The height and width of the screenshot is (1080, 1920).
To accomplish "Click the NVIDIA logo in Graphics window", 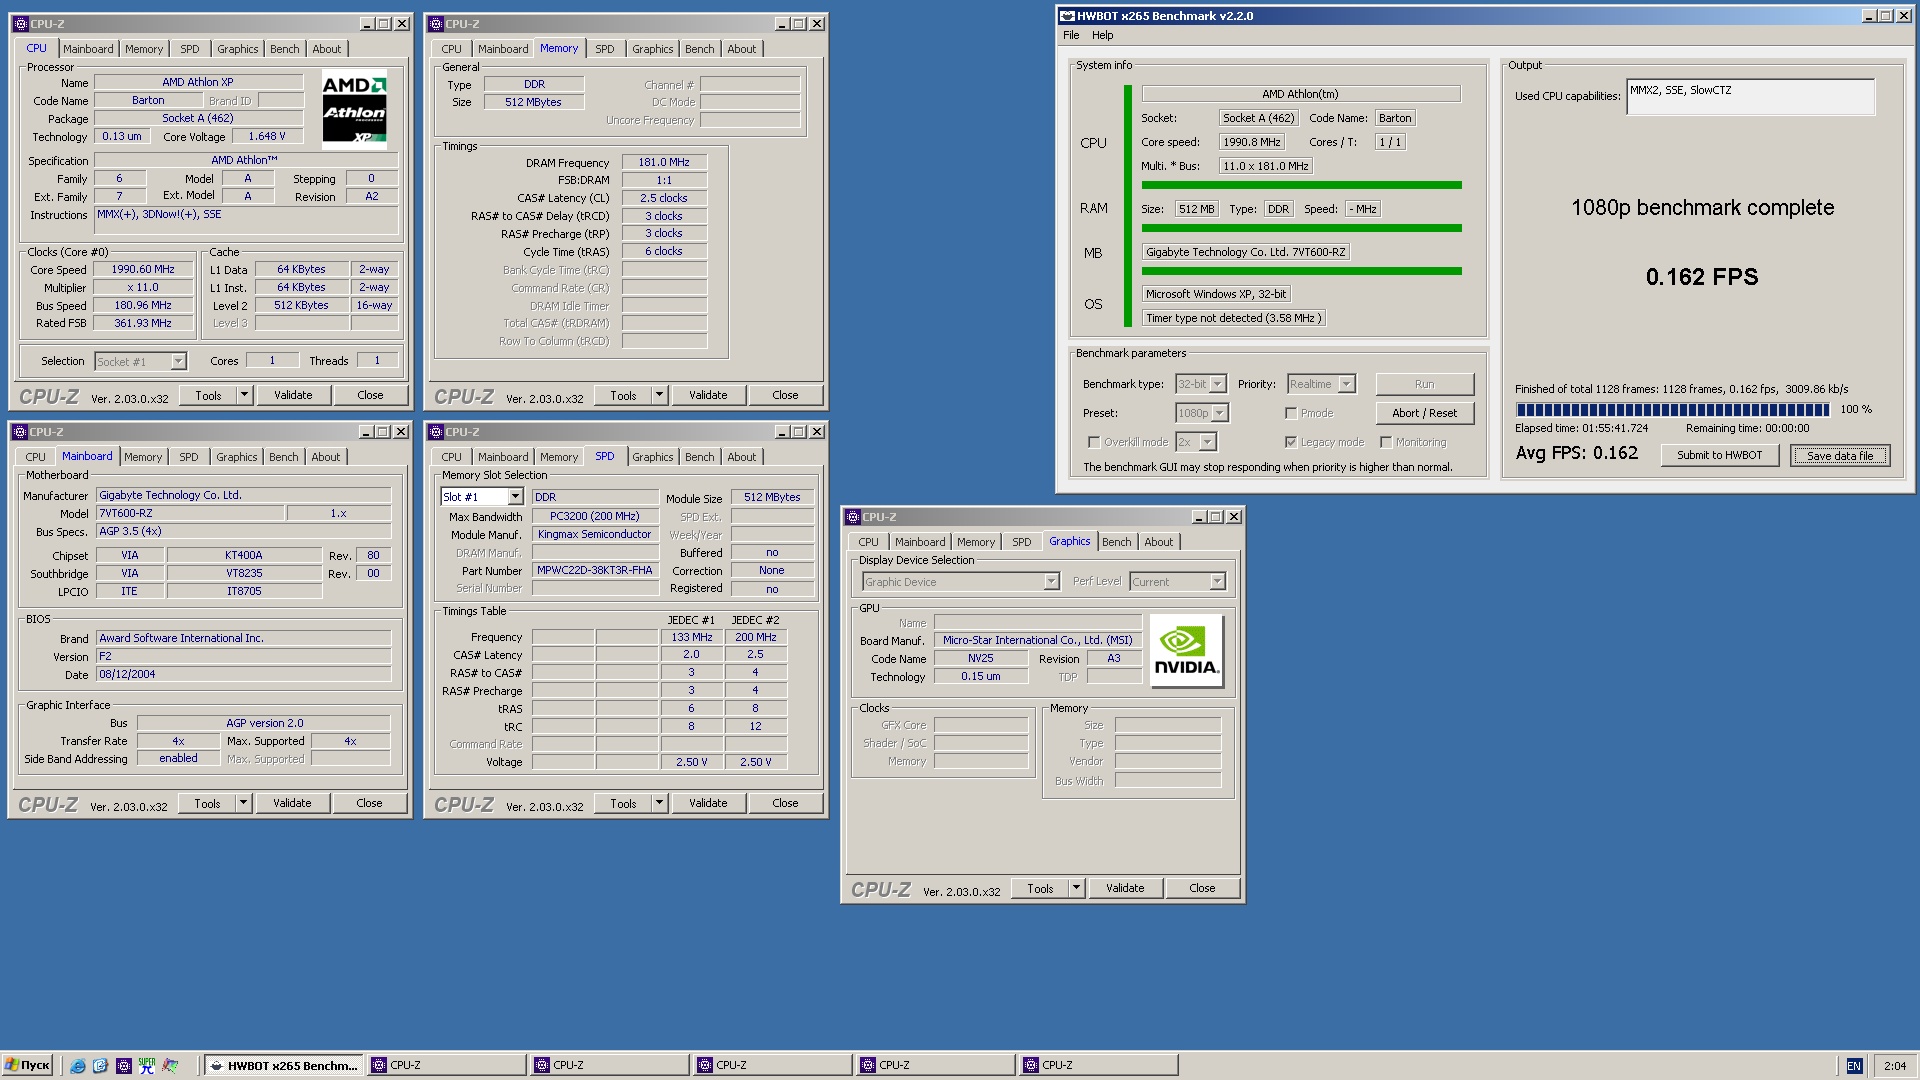I will (x=1186, y=651).
